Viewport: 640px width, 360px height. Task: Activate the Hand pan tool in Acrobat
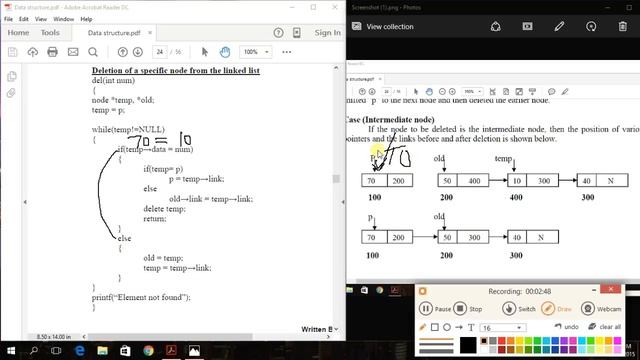click(225, 52)
